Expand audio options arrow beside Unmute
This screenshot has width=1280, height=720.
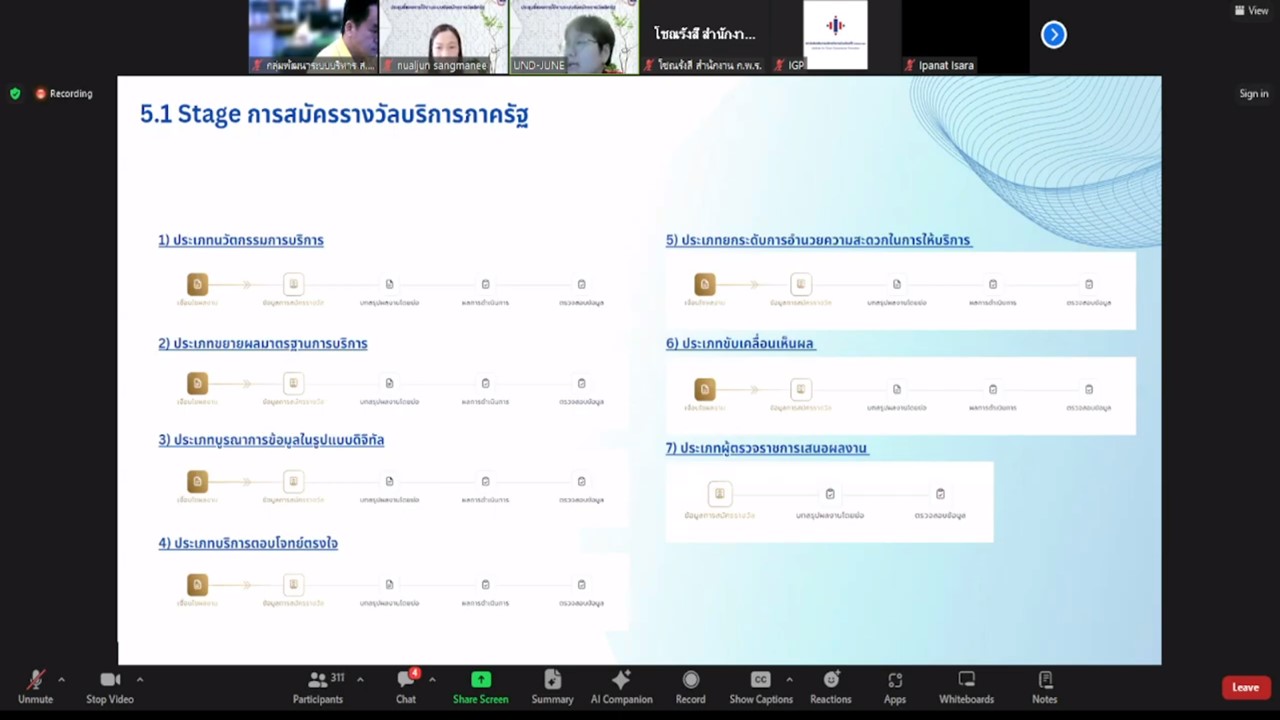tap(61, 680)
